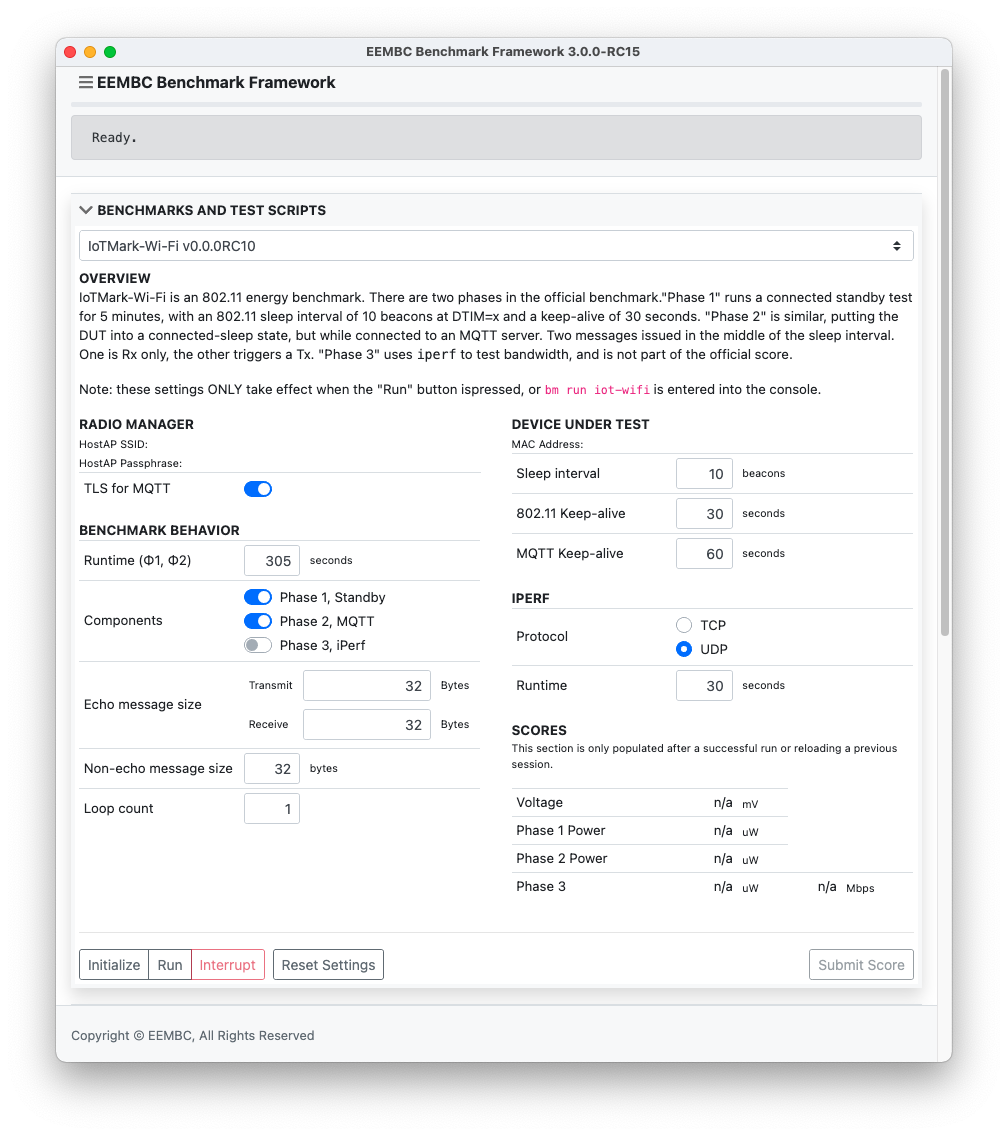Click the EEMBC Benchmark Framework header title
Image resolution: width=1008 pixels, height=1136 pixels.
click(216, 83)
